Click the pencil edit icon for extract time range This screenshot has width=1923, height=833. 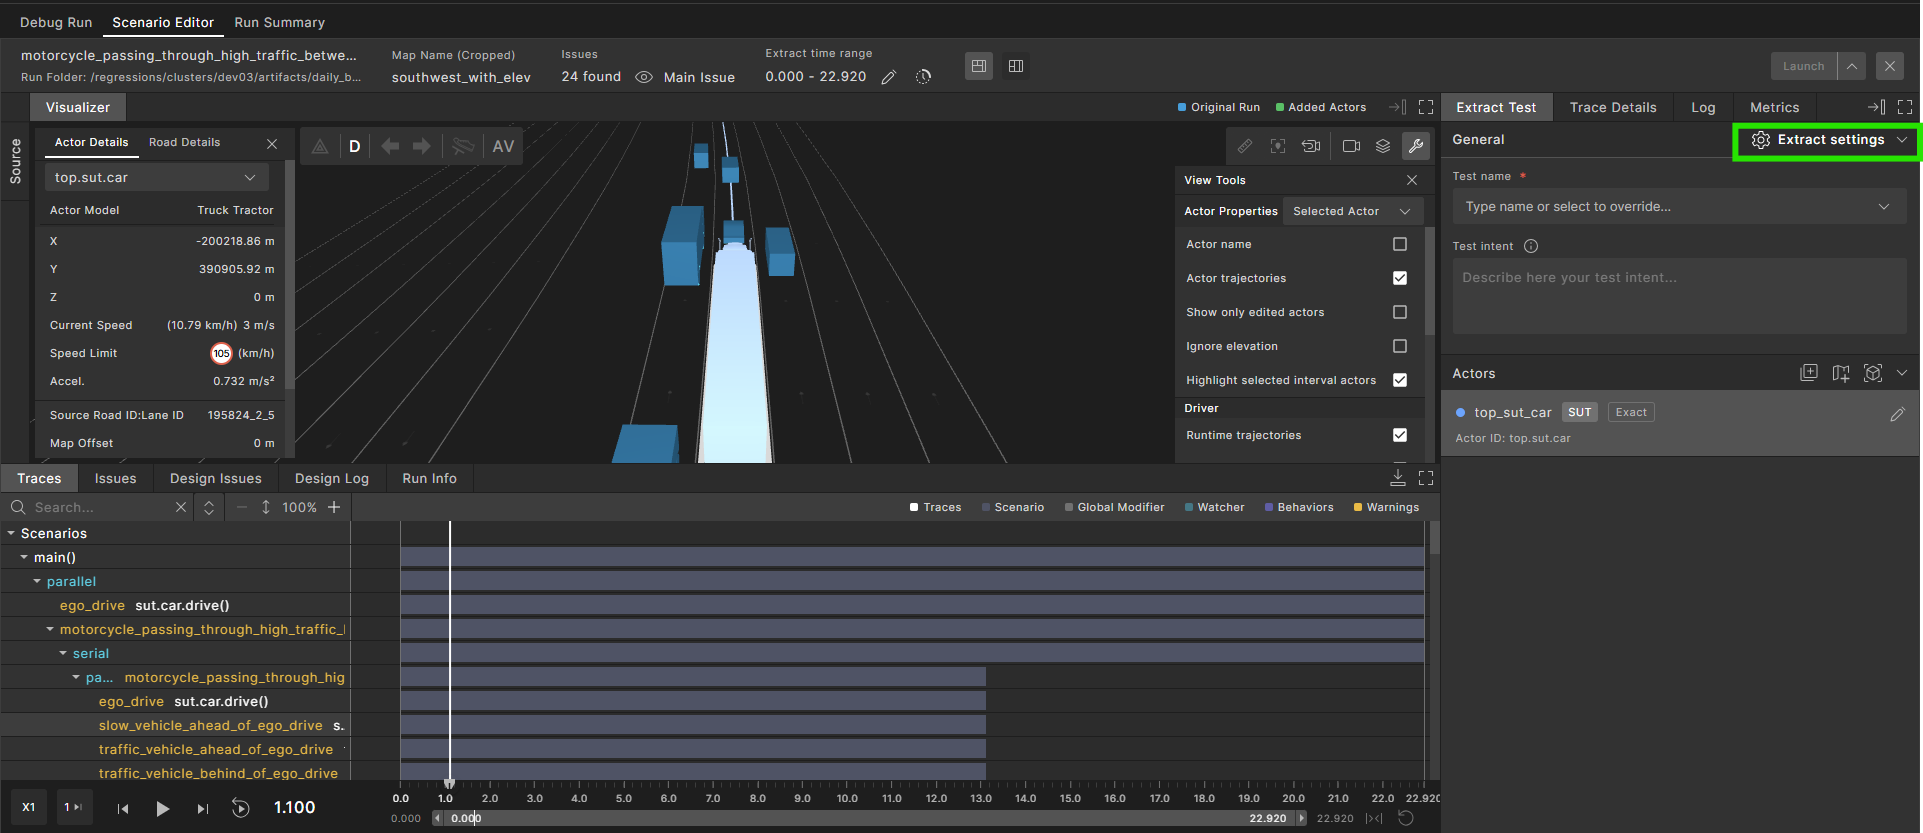888,77
